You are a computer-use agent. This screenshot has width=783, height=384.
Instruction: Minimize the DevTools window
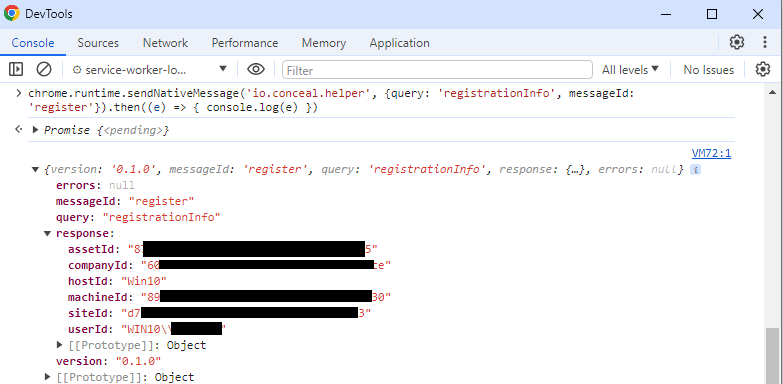click(x=666, y=14)
